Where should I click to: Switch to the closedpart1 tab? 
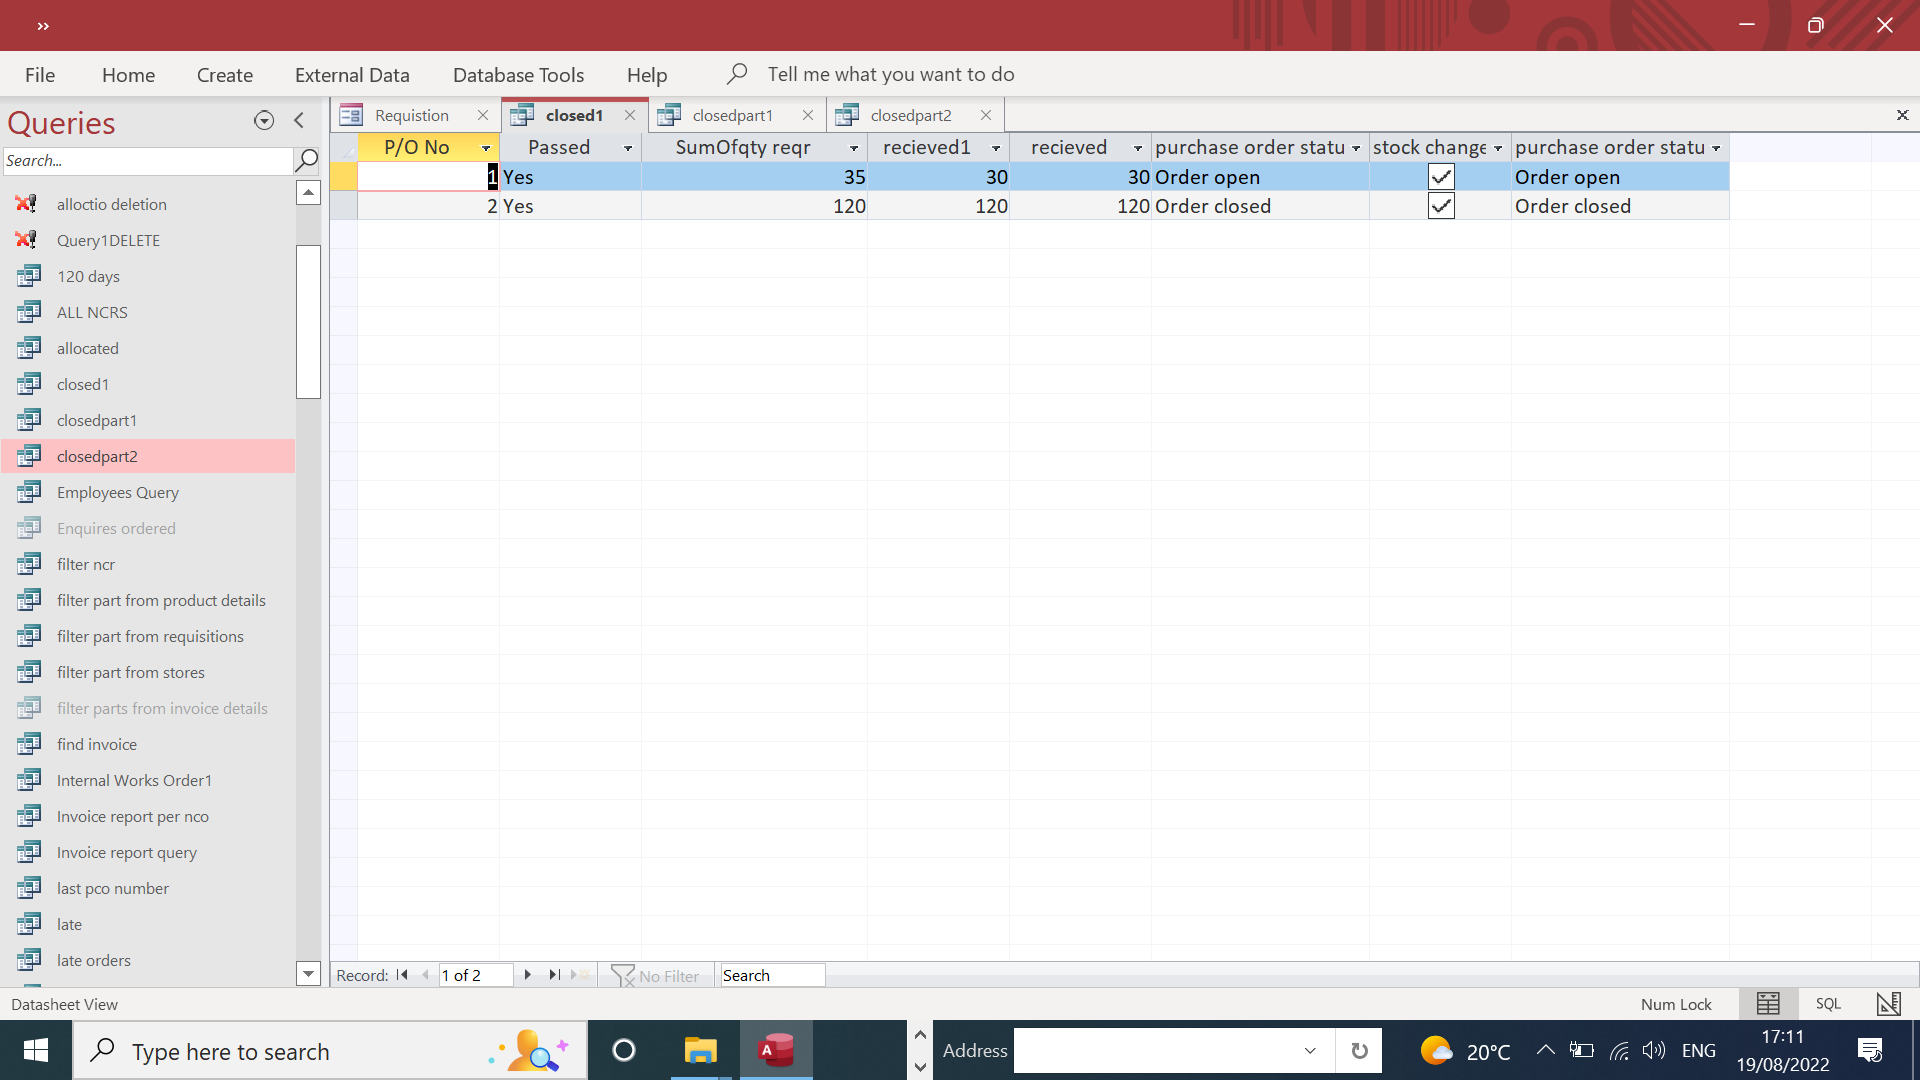tap(733, 115)
